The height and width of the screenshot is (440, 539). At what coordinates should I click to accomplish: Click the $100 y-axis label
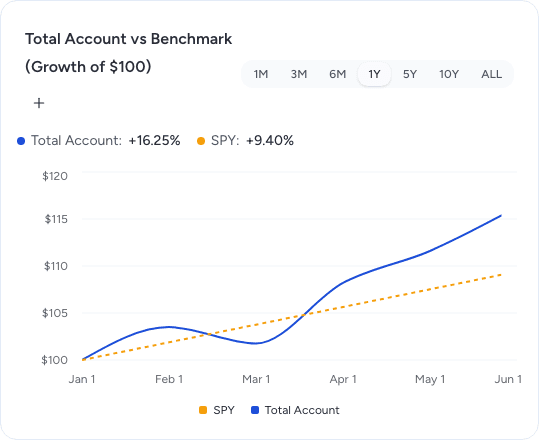tap(55, 360)
